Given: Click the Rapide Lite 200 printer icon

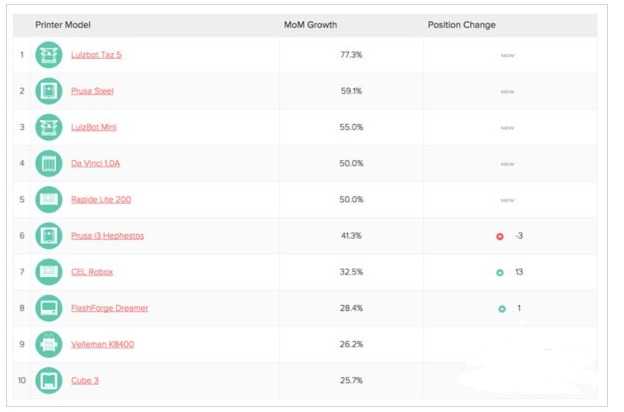Looking at the screenshot, I should click(x=48, y=199).
